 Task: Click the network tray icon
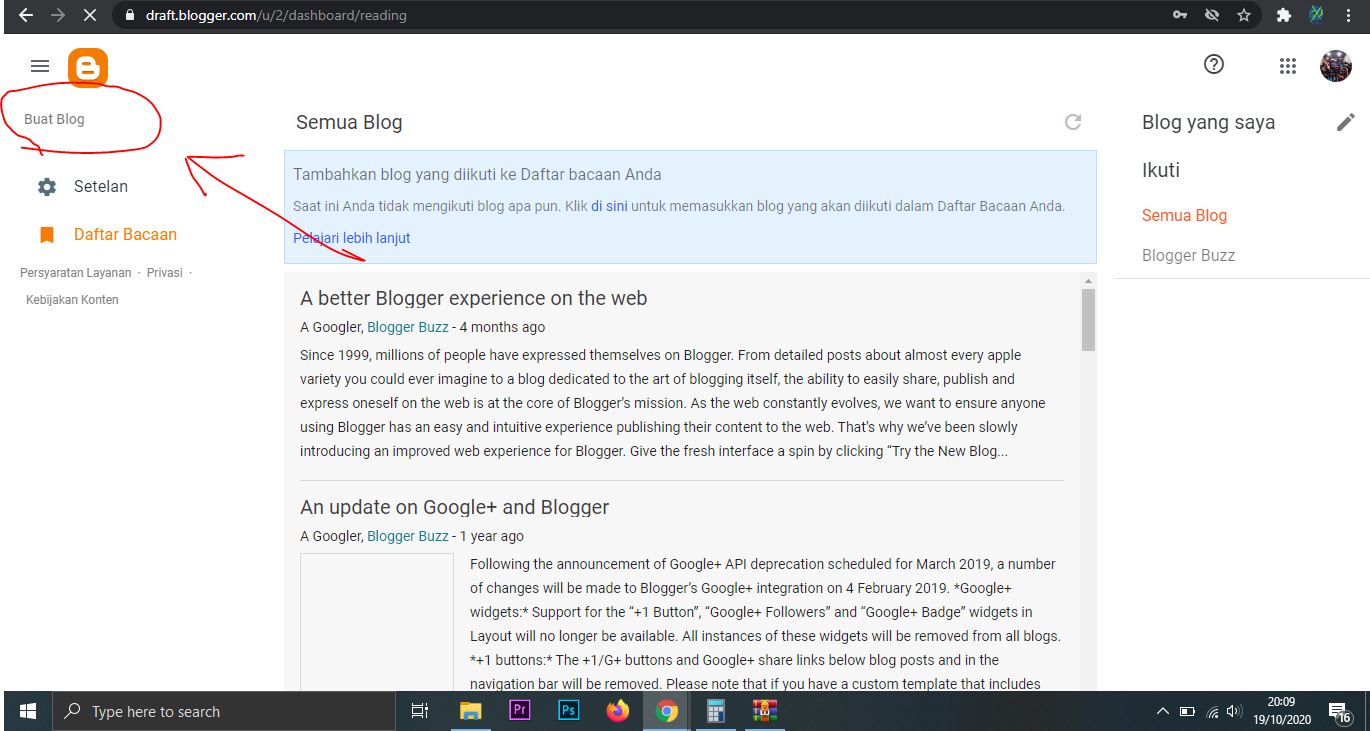click(1211, 712)
